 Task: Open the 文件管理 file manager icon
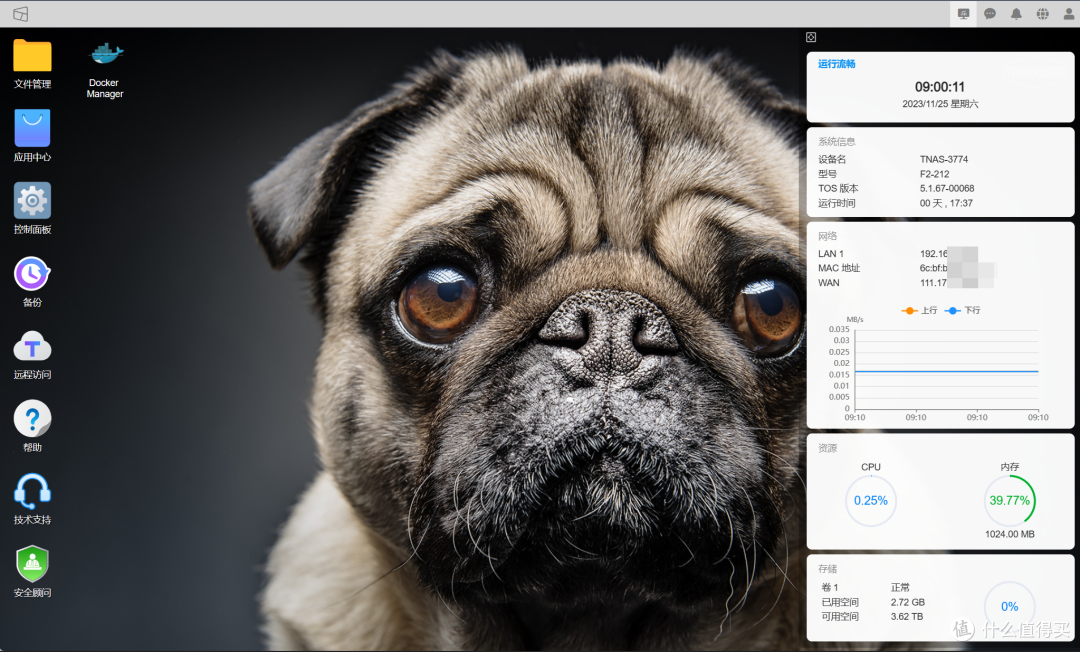pos(32,56)
